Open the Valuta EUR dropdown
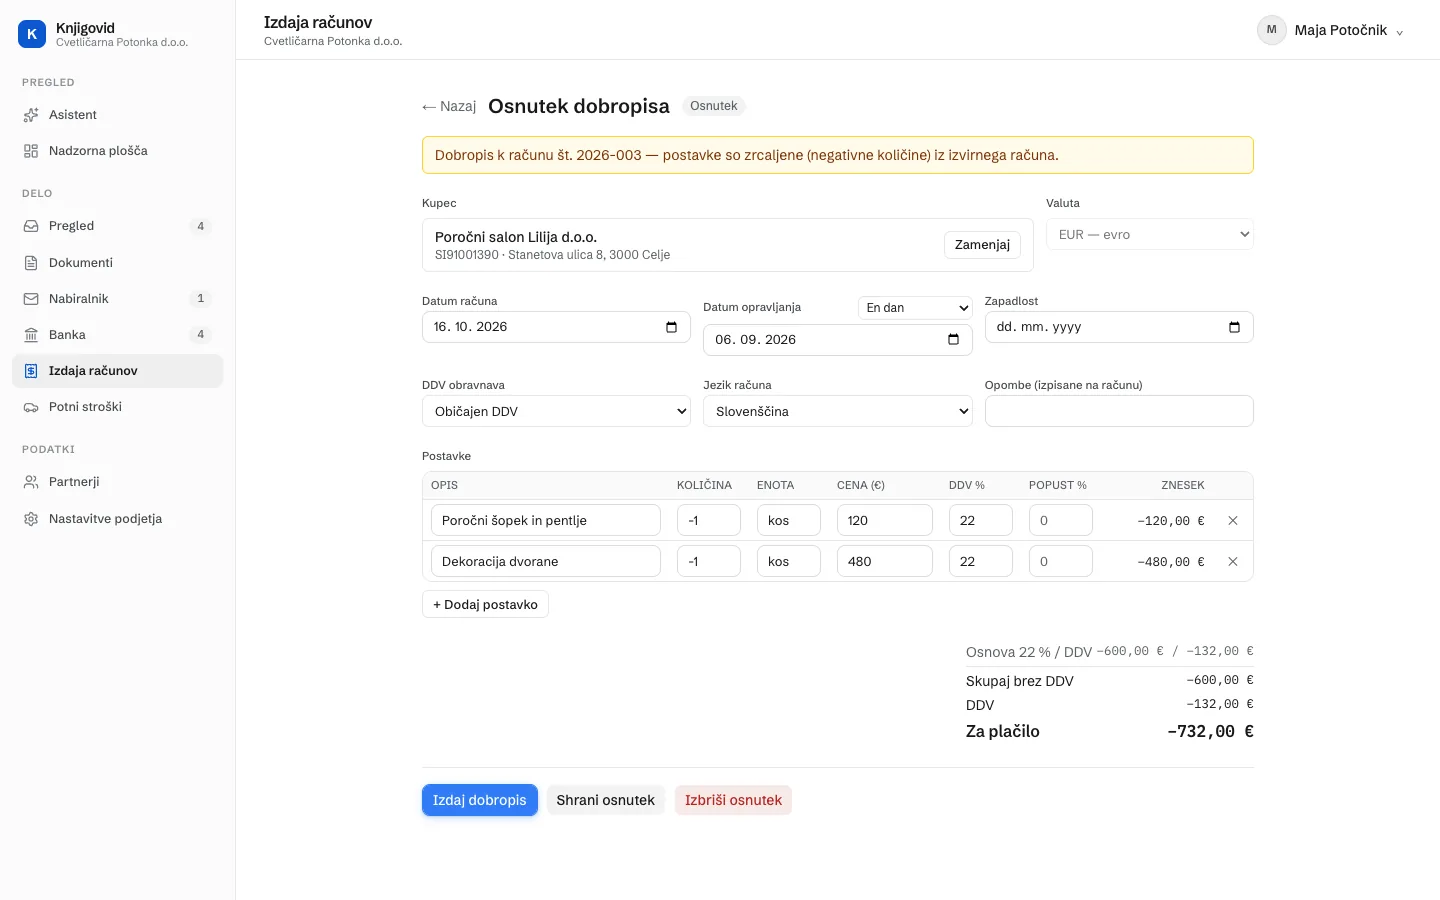The image size is (1440, 900). [x=1150, y=235]
